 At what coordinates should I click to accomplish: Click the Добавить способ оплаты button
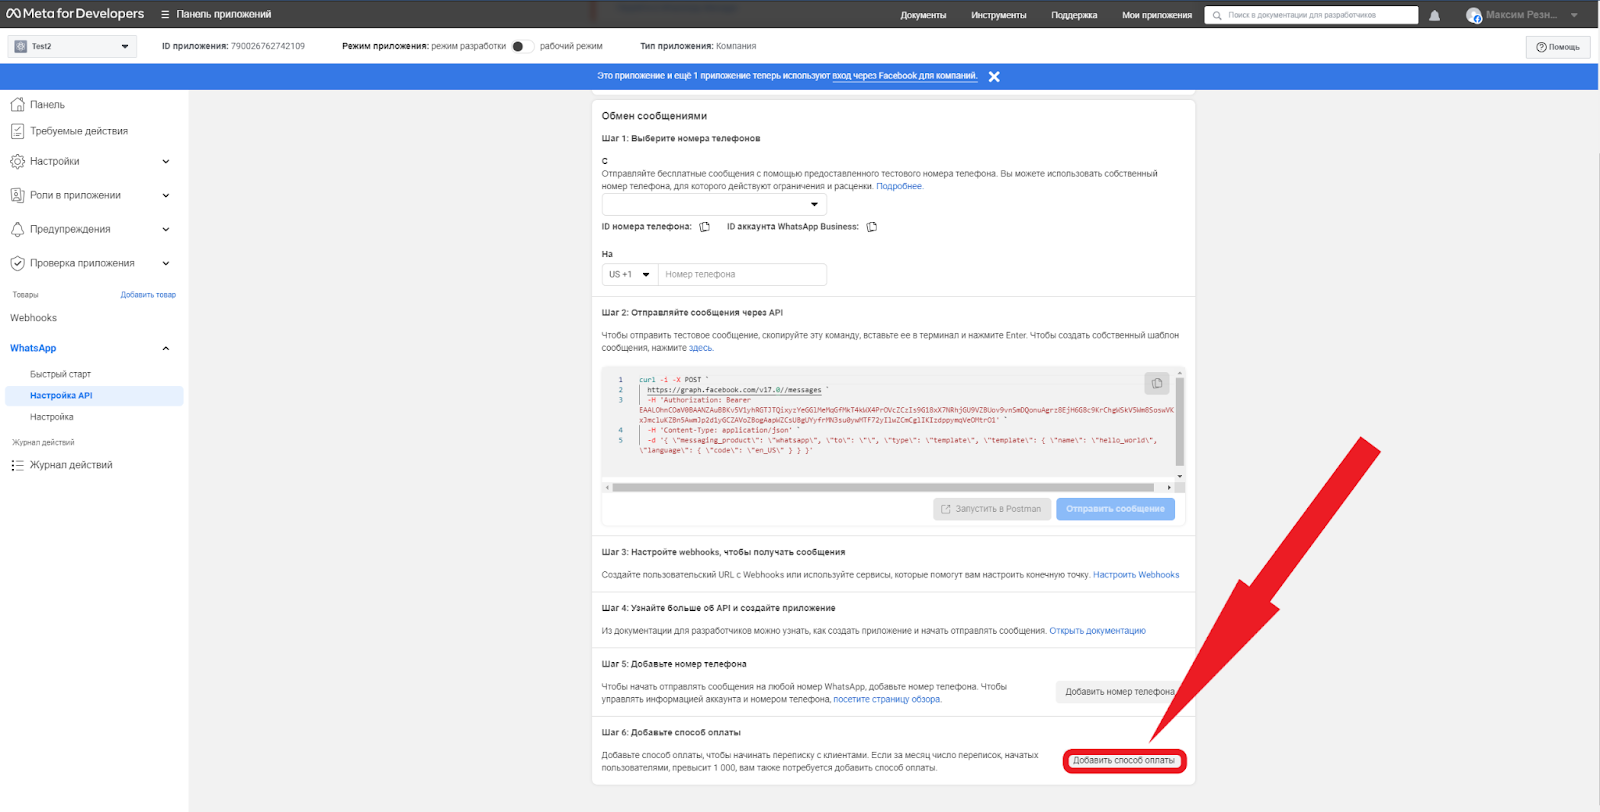click(x=1124, y=761)
